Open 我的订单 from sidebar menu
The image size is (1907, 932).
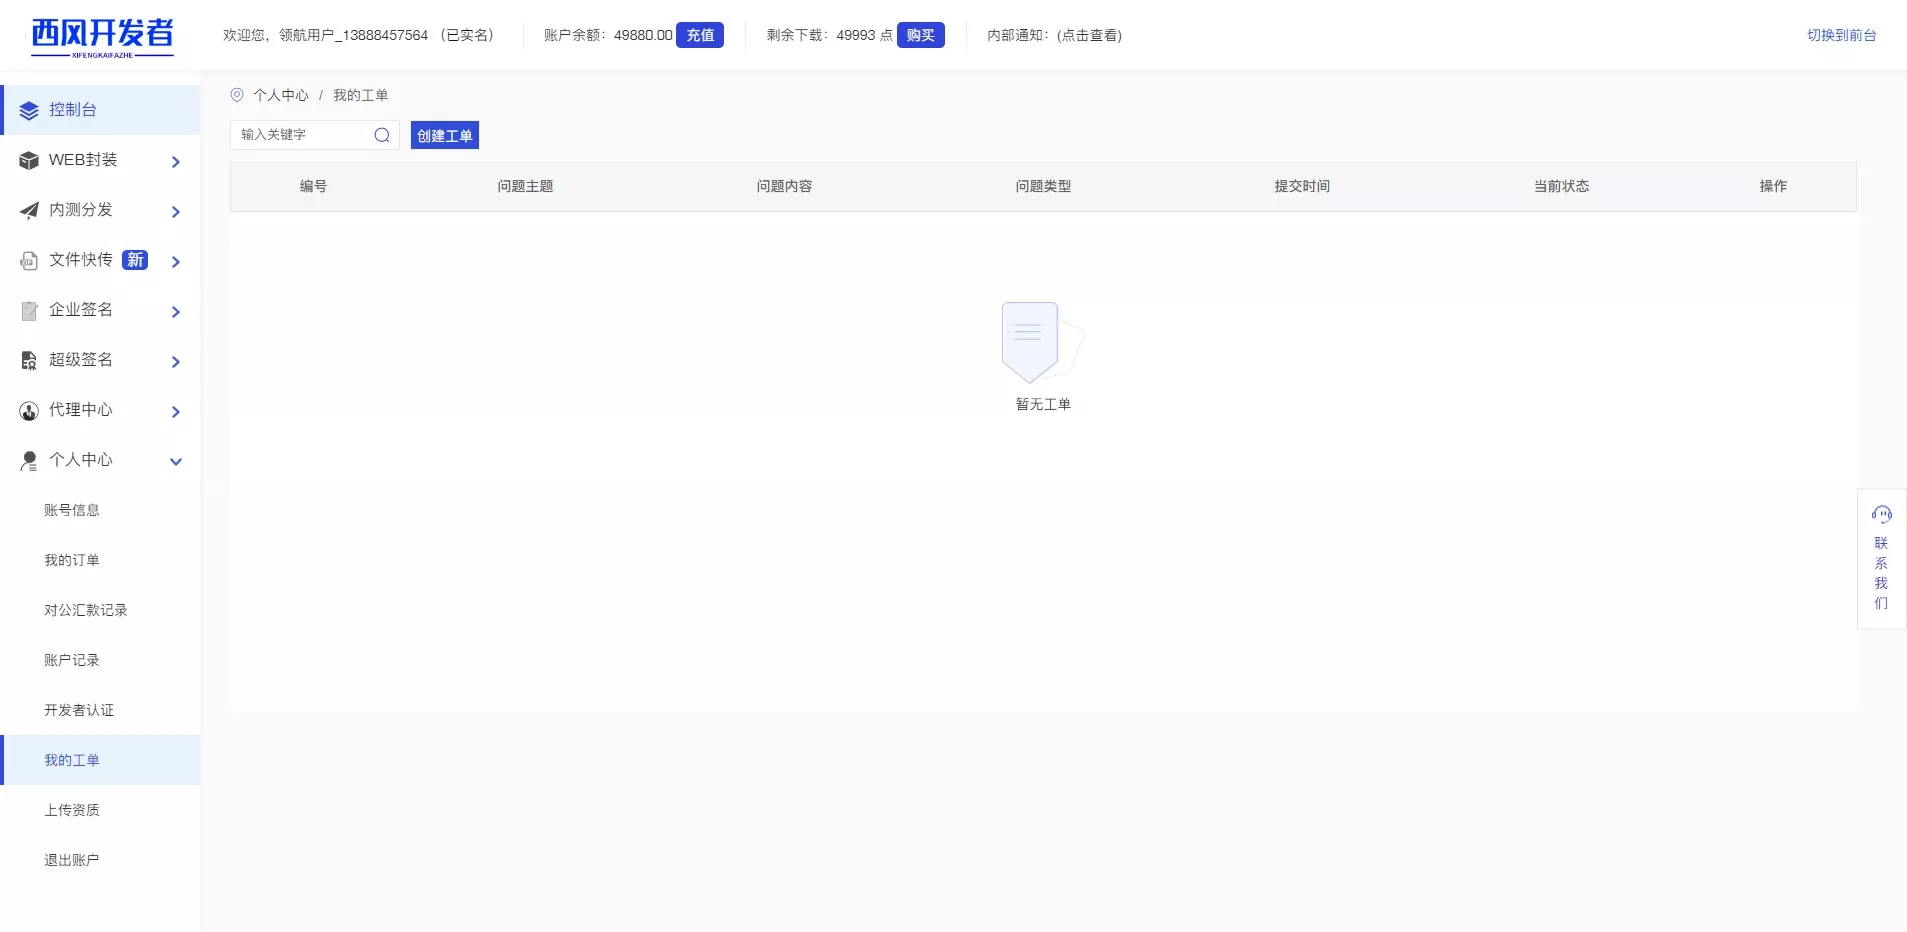point(71,560)
